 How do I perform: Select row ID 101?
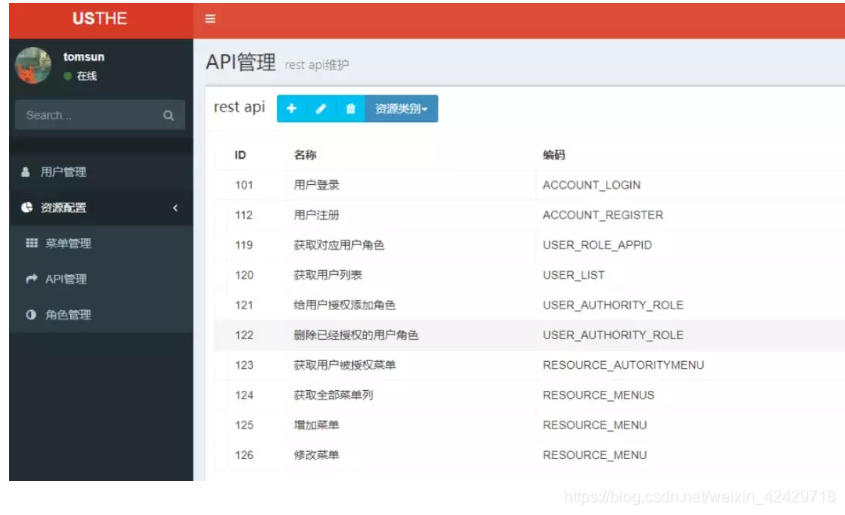244,185
